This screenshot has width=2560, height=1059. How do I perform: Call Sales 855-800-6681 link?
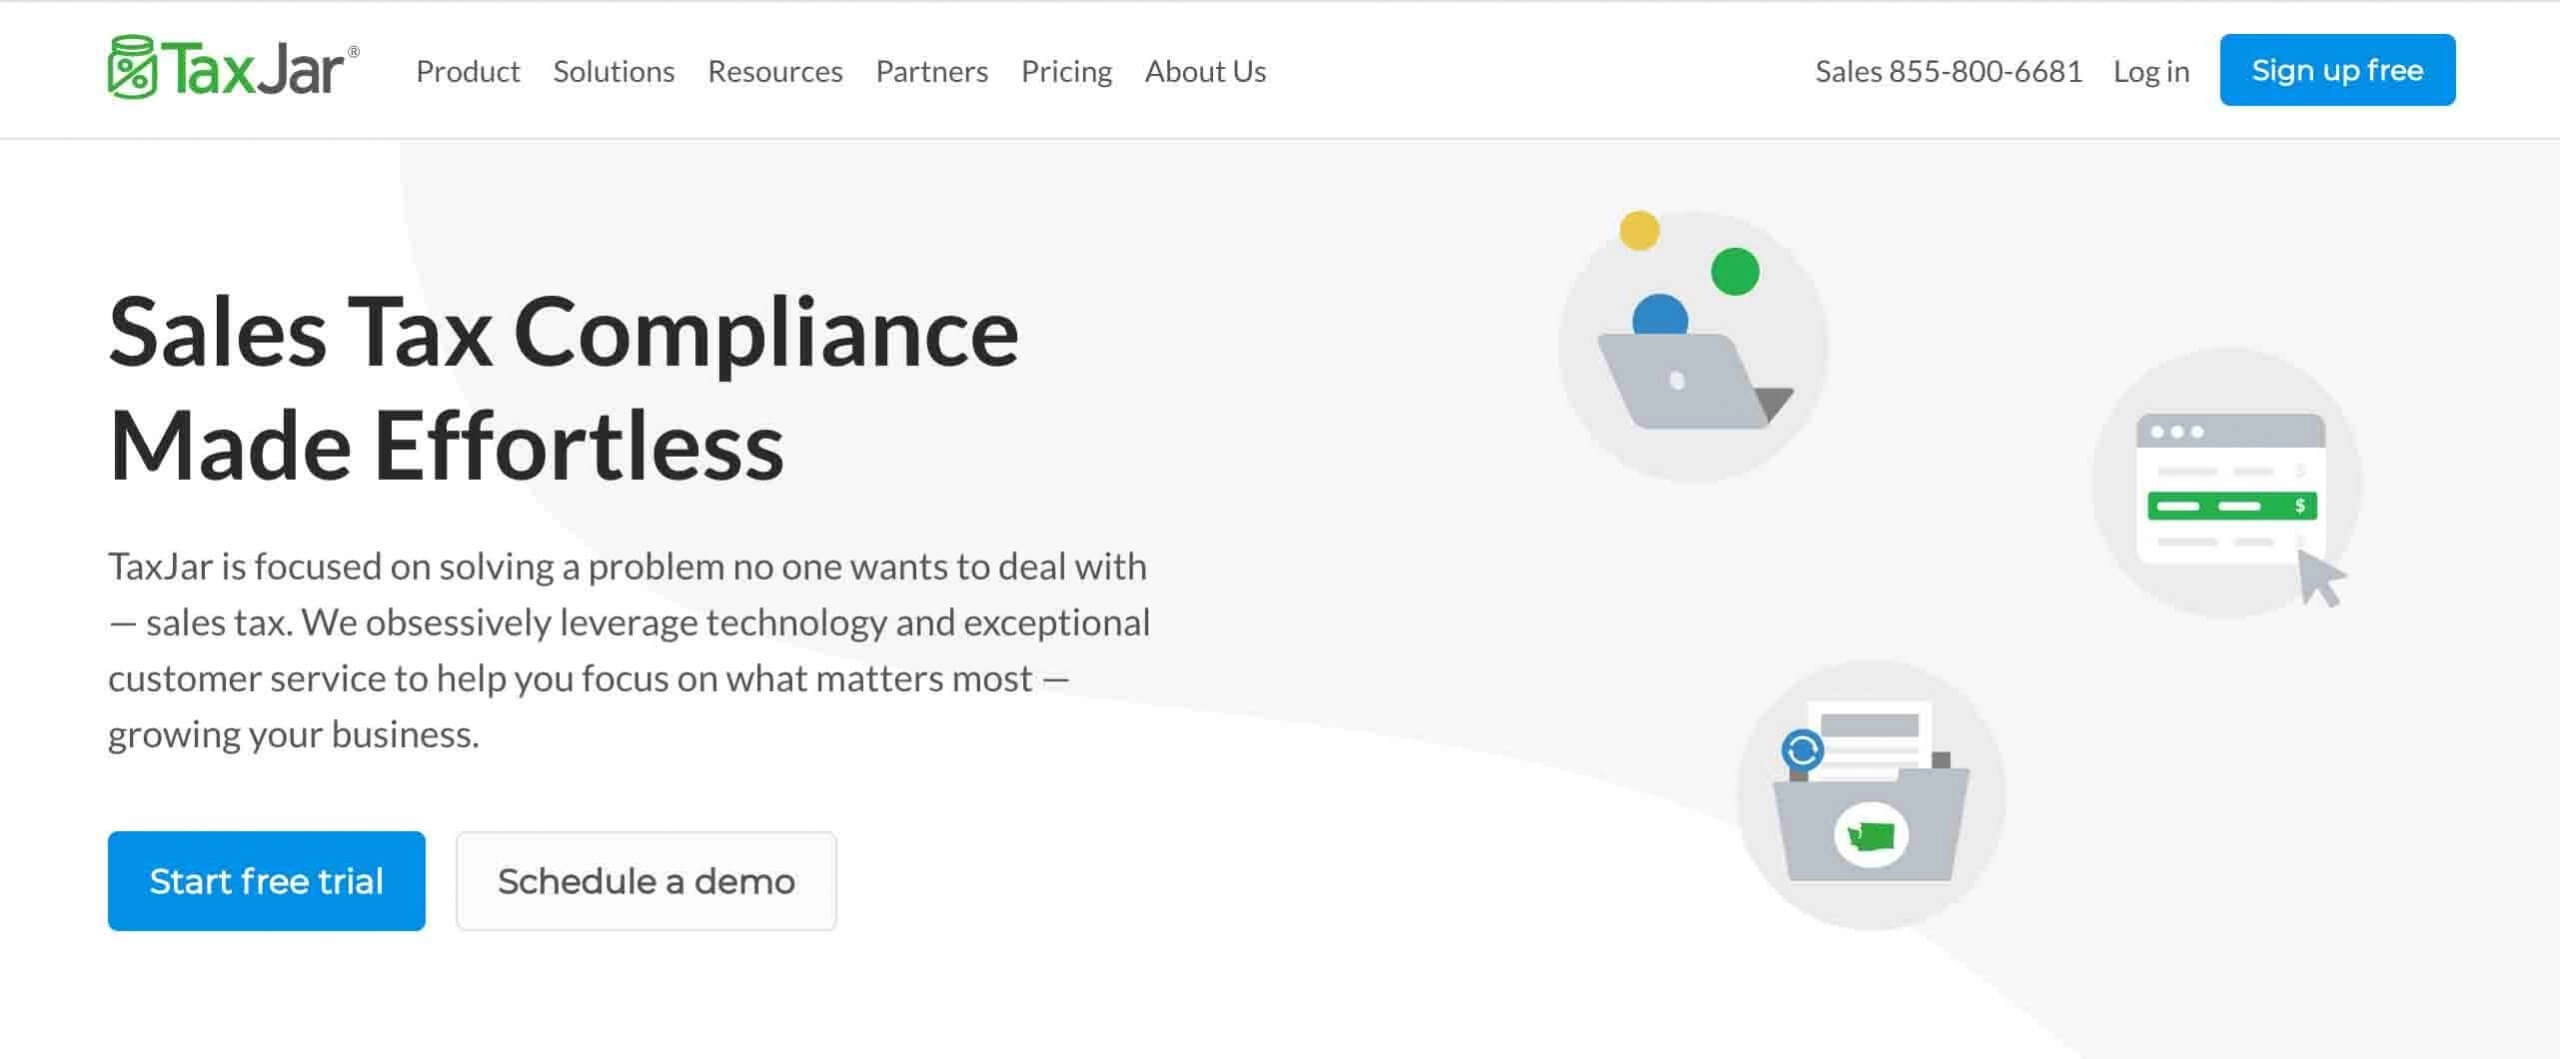point(1949,71)
